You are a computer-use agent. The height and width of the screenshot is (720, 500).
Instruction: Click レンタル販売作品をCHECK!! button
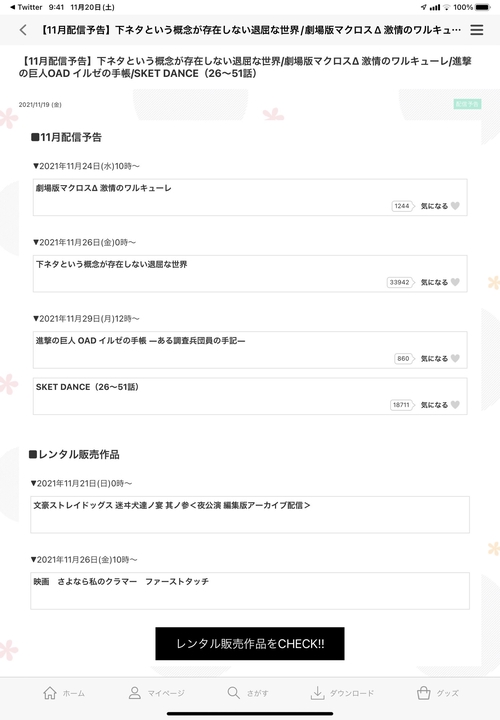click(x=250, y=644)
